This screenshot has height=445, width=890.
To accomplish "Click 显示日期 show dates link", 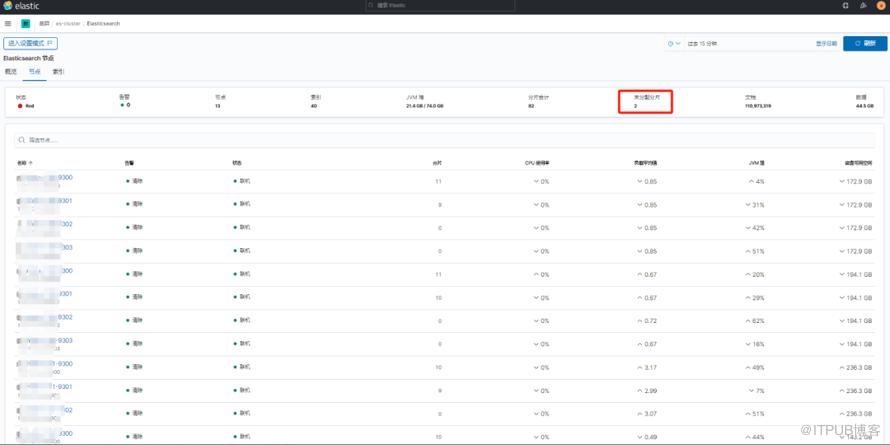I will 826,44.
